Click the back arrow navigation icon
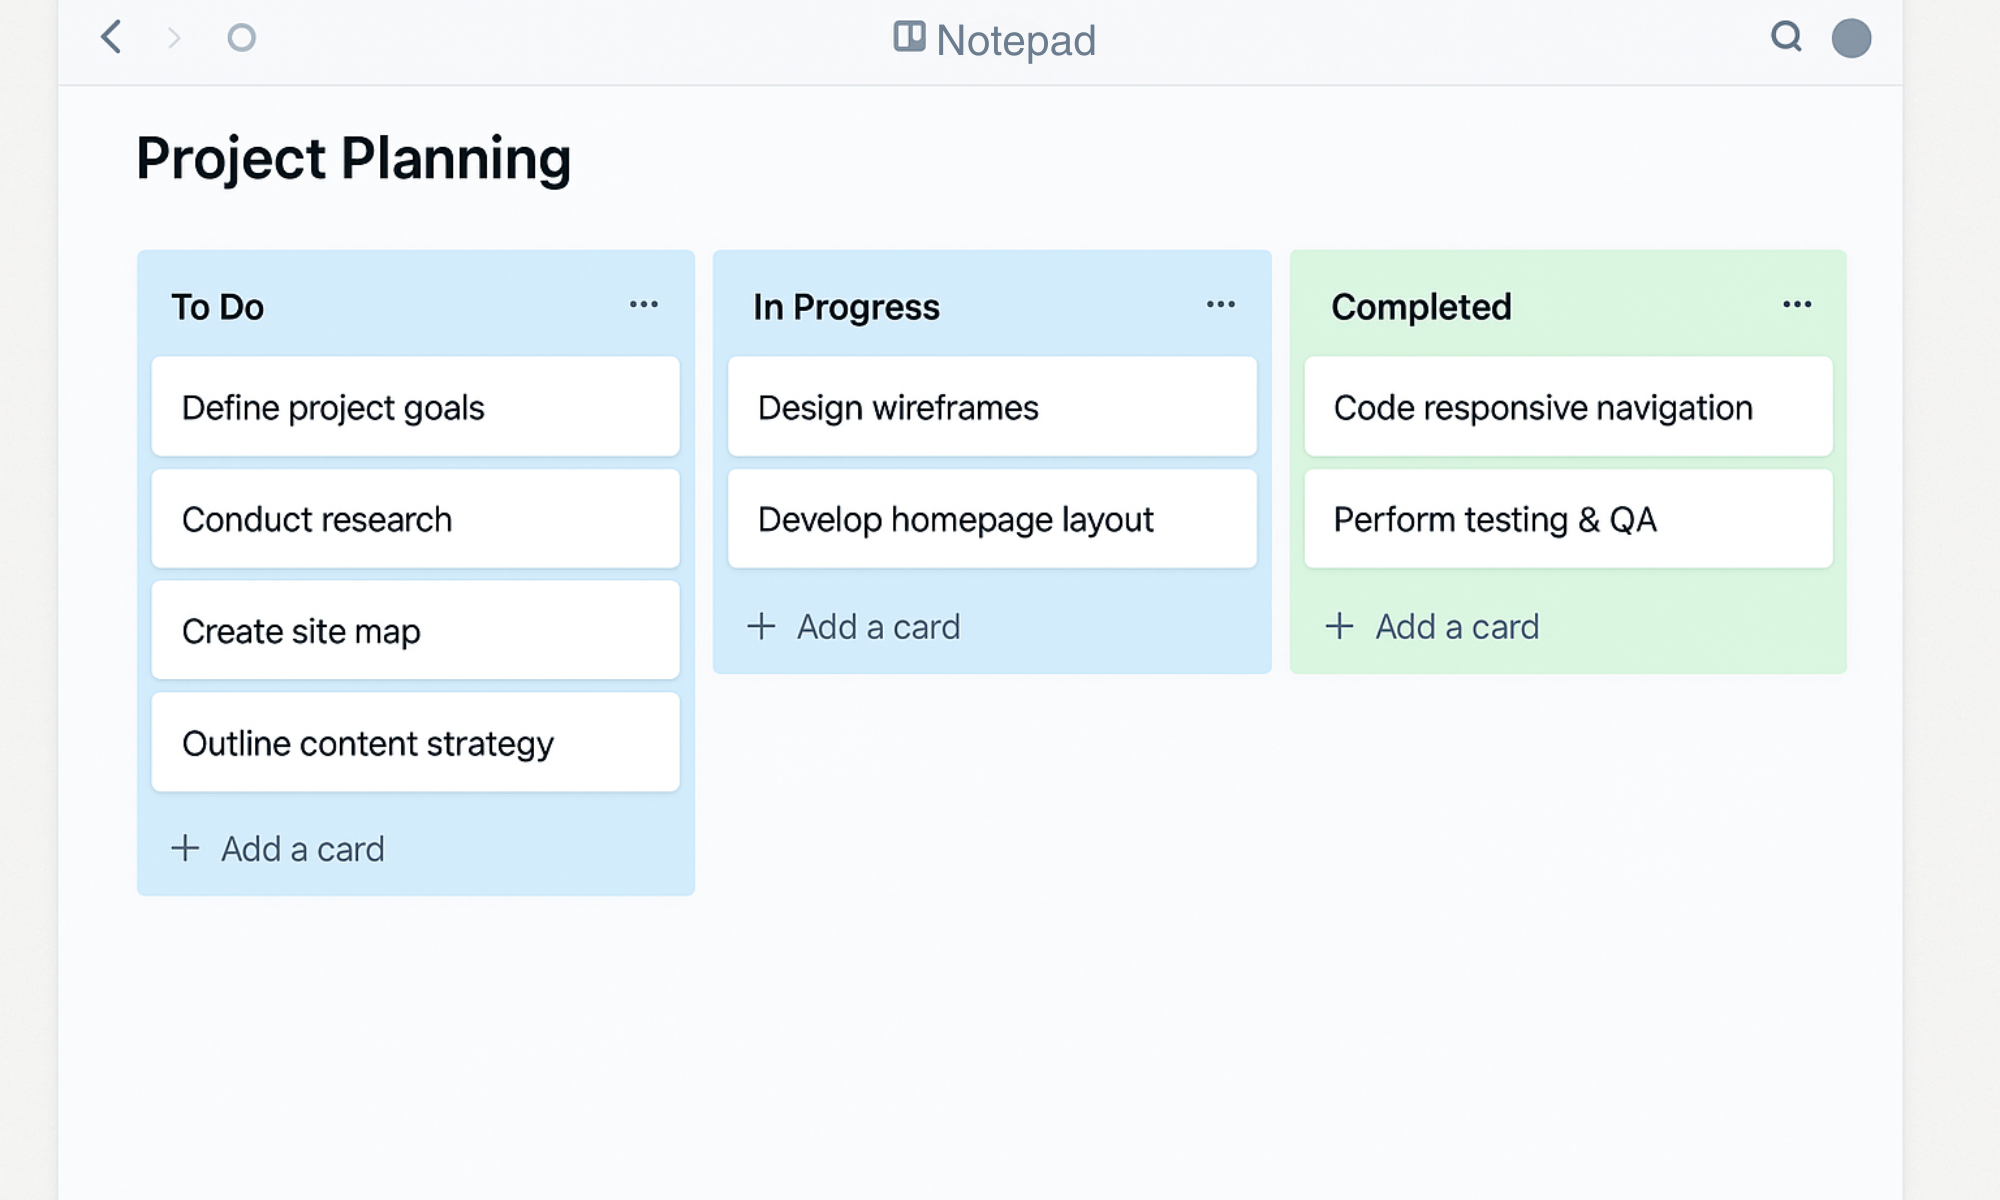The width and height of the screenshot is (2000, 1200). coord(112,38)
